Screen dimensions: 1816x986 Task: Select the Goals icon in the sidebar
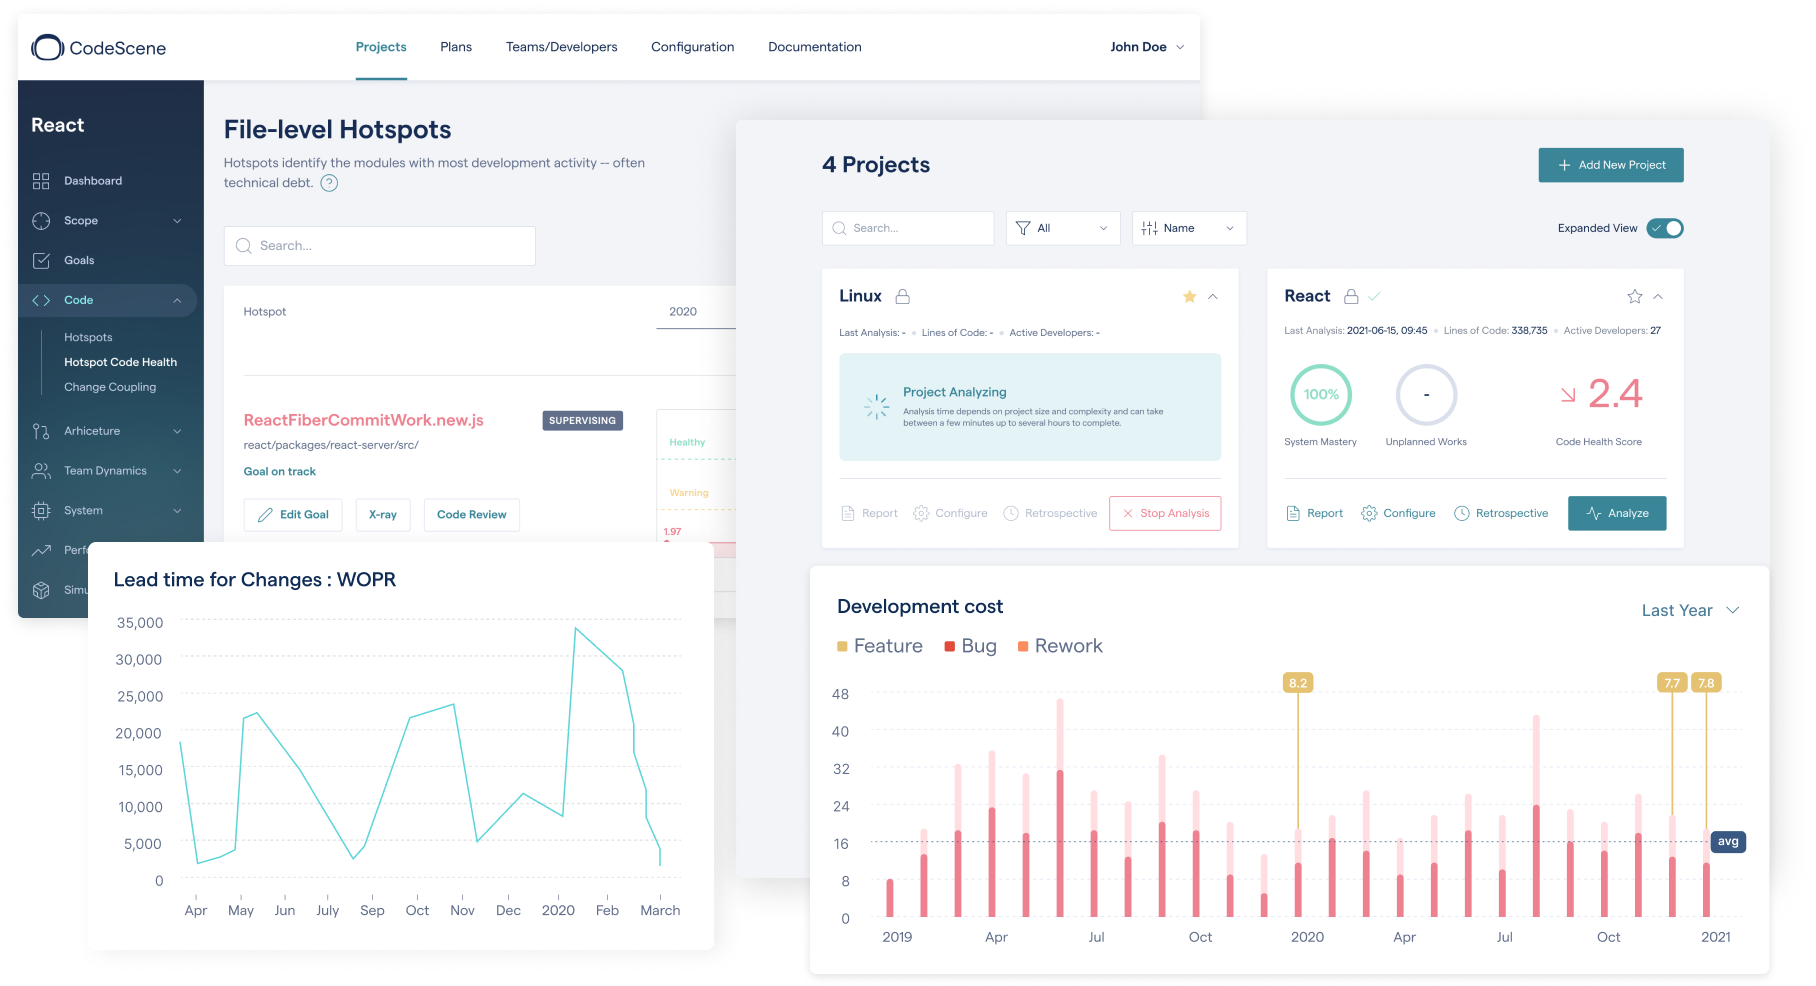click(x=41, y=260)
